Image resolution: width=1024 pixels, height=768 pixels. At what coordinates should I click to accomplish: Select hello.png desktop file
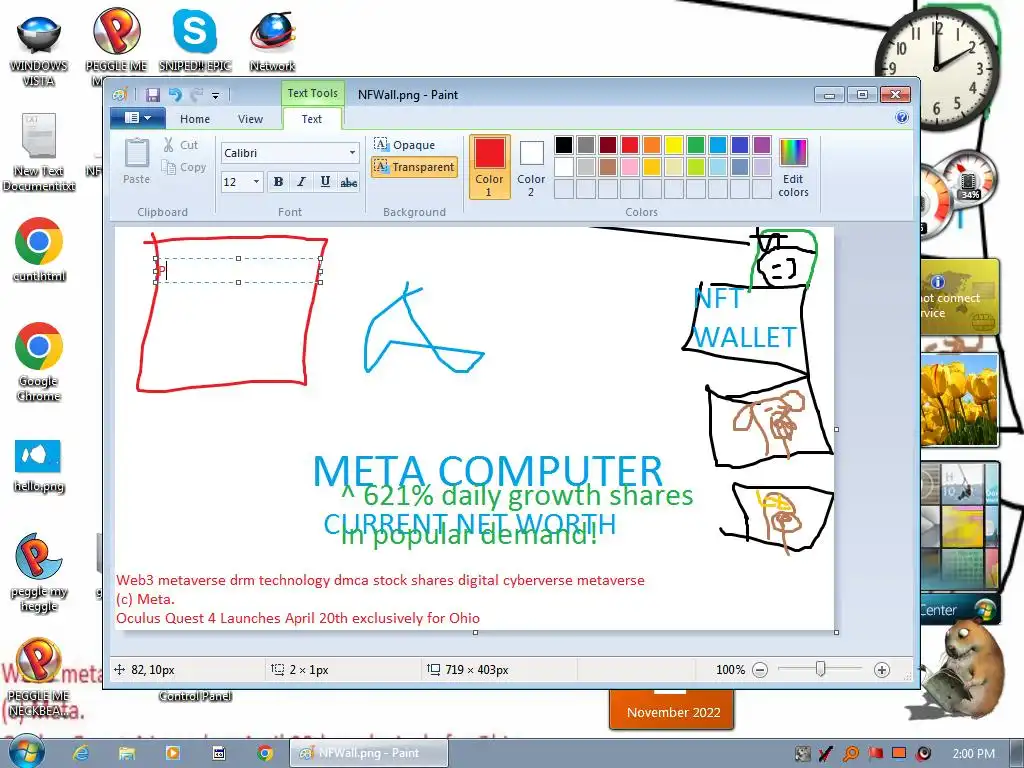pos(39,464)
